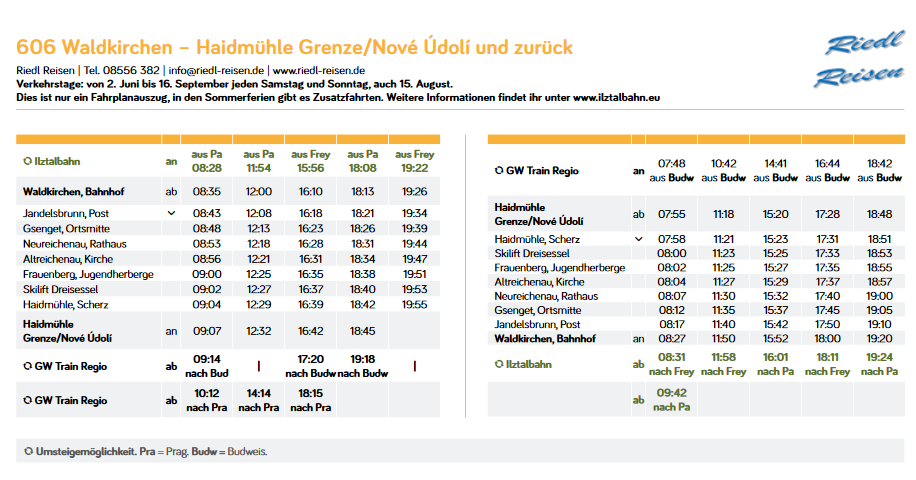Click 15:25 at Skilift Dreisessel
916x480 pixels.
[775, 253]
